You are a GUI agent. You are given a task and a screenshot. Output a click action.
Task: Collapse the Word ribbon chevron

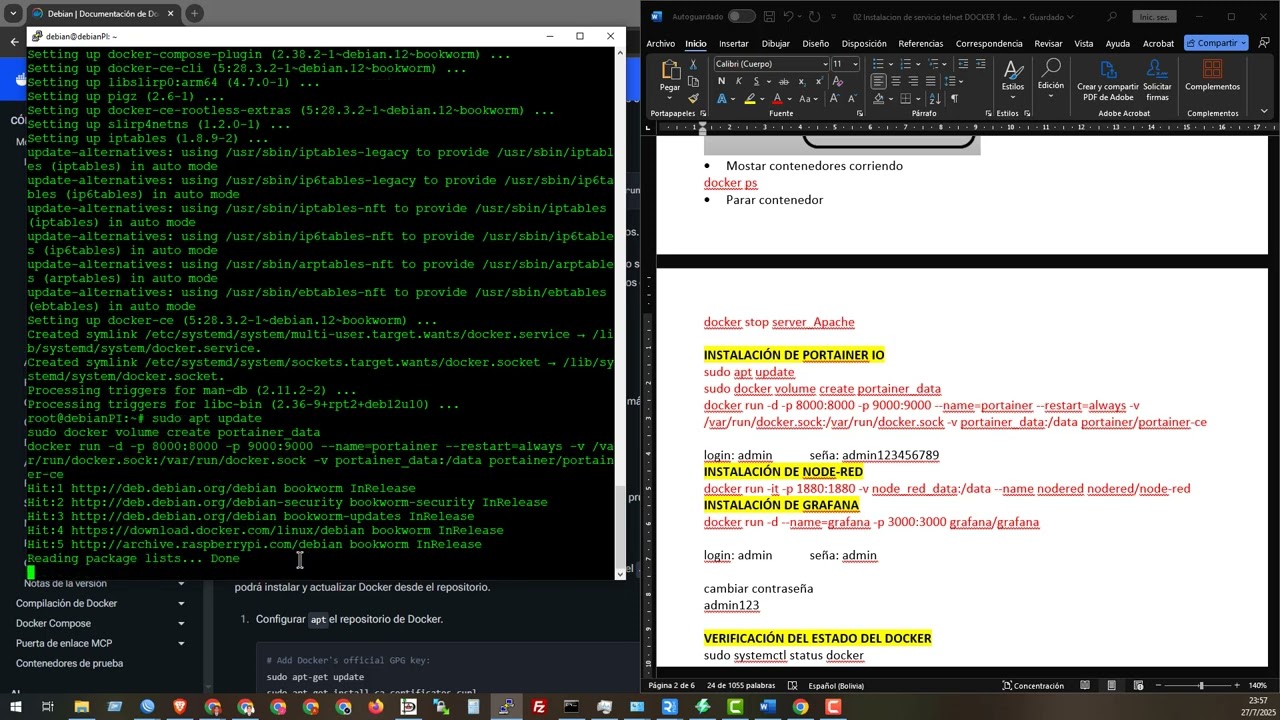[x=1265, y=113]
